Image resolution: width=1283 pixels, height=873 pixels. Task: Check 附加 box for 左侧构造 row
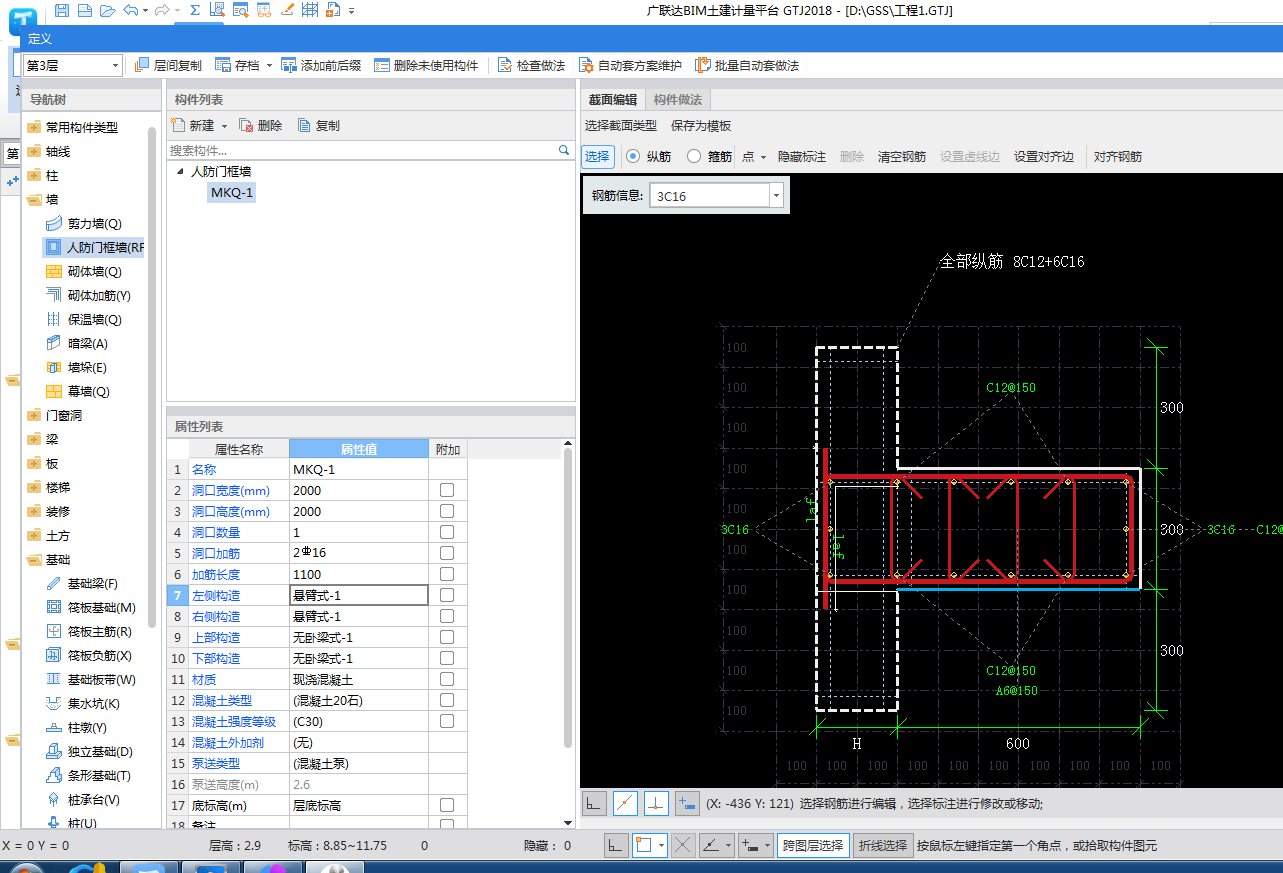[x=447, y=595]
